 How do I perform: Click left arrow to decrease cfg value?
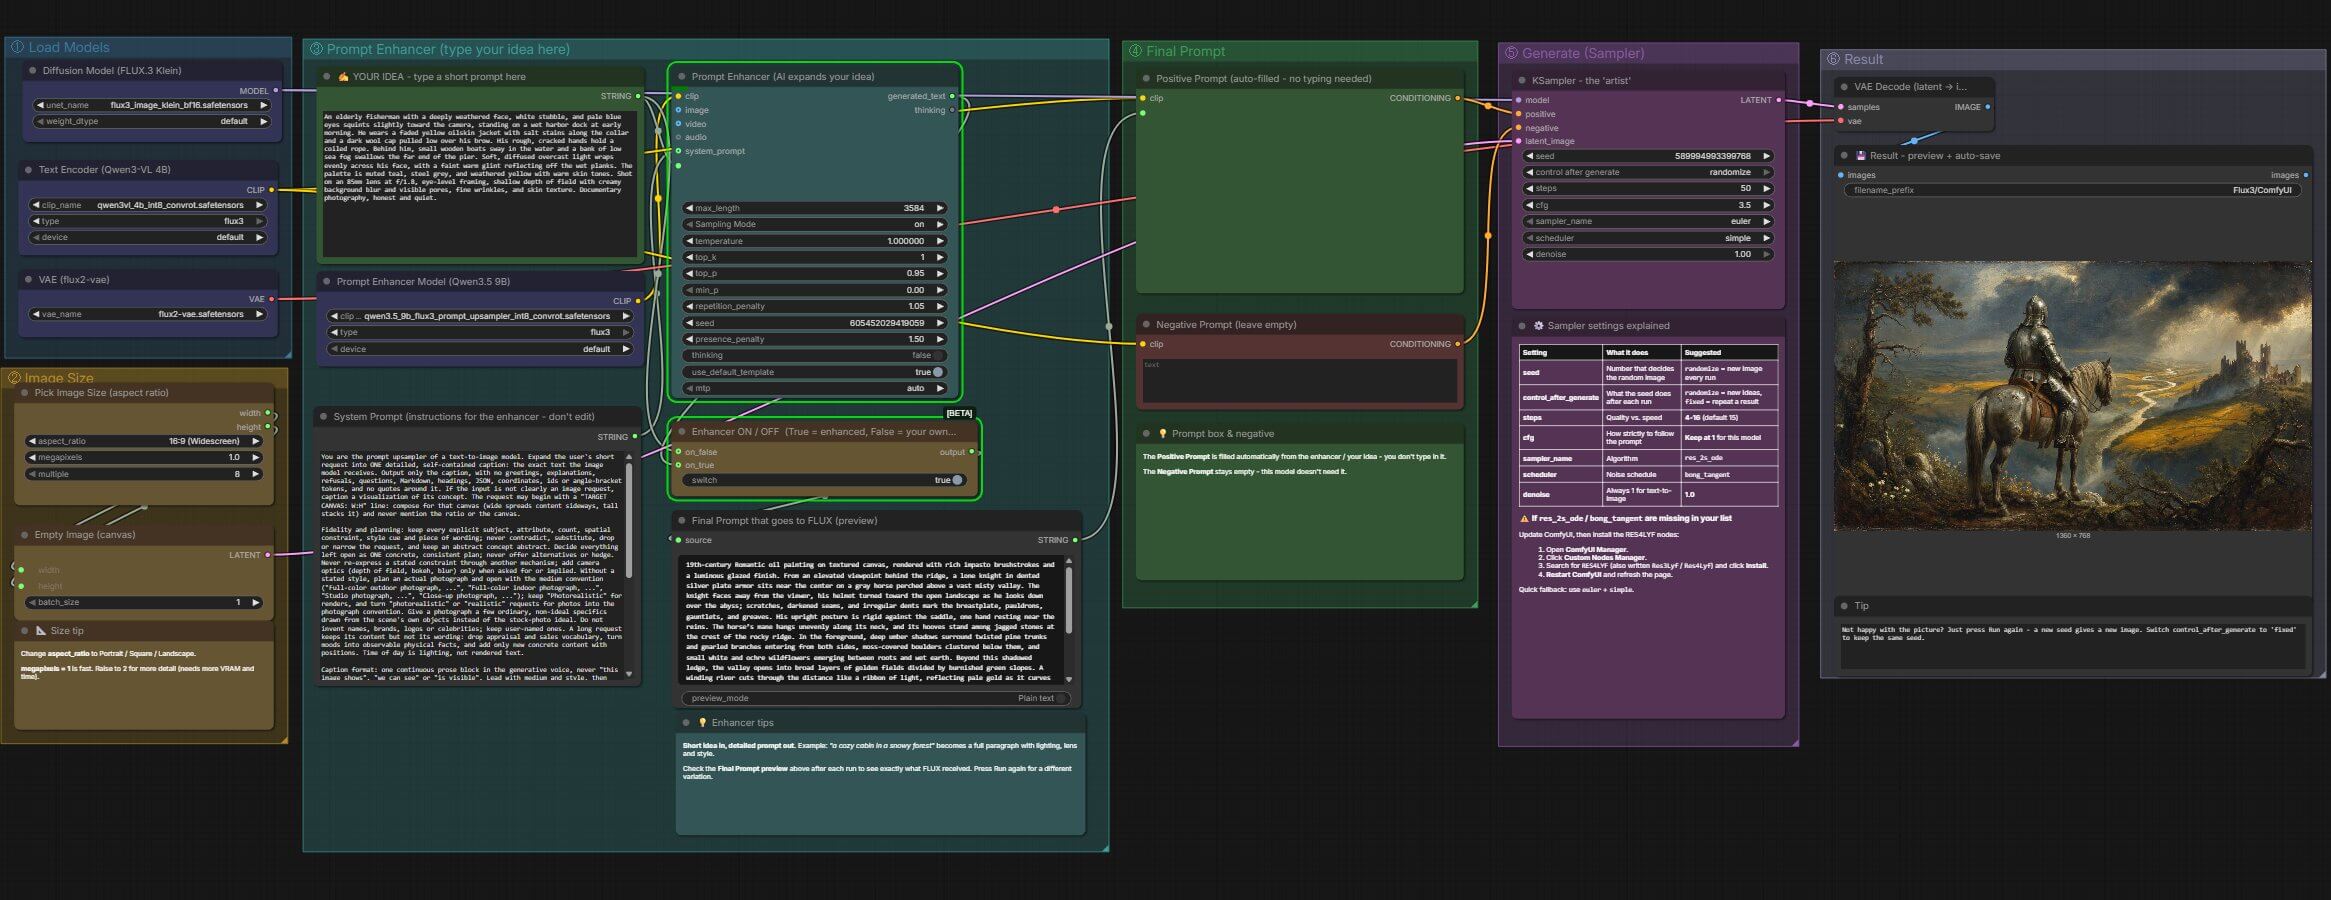coord(1529,205)
